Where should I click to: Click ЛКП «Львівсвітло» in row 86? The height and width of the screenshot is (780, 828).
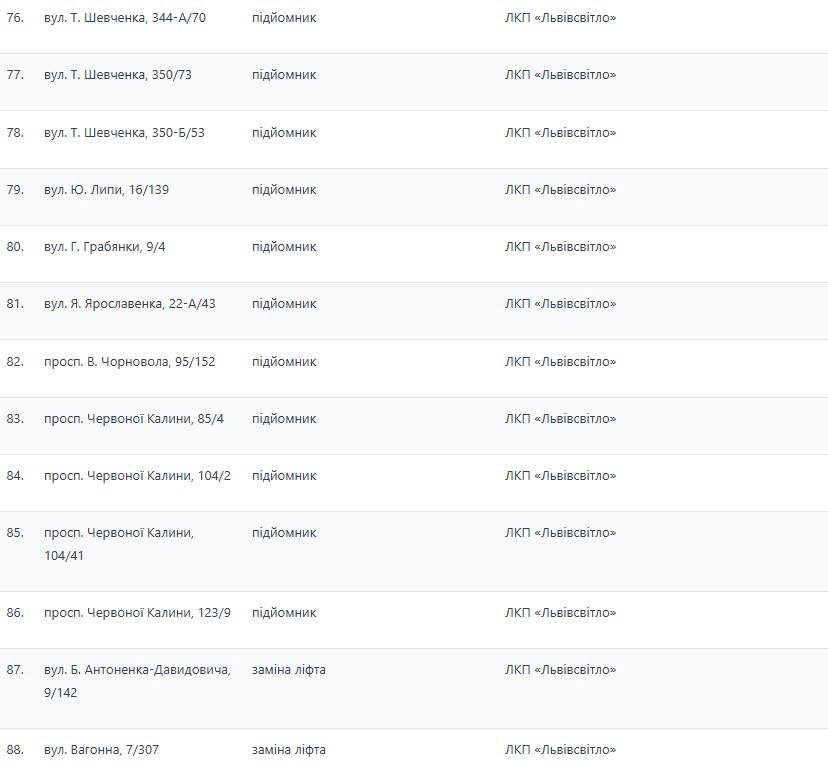(560, 613)
